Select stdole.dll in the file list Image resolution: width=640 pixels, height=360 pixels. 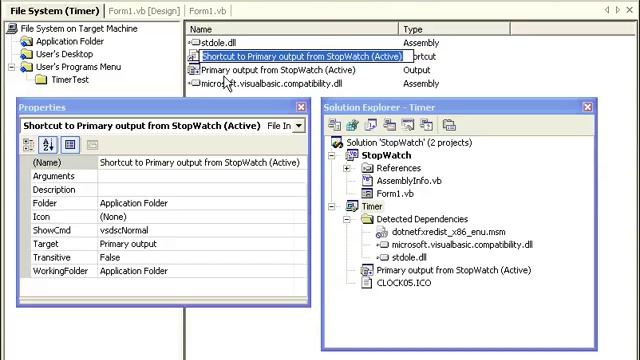coord(218,43)
